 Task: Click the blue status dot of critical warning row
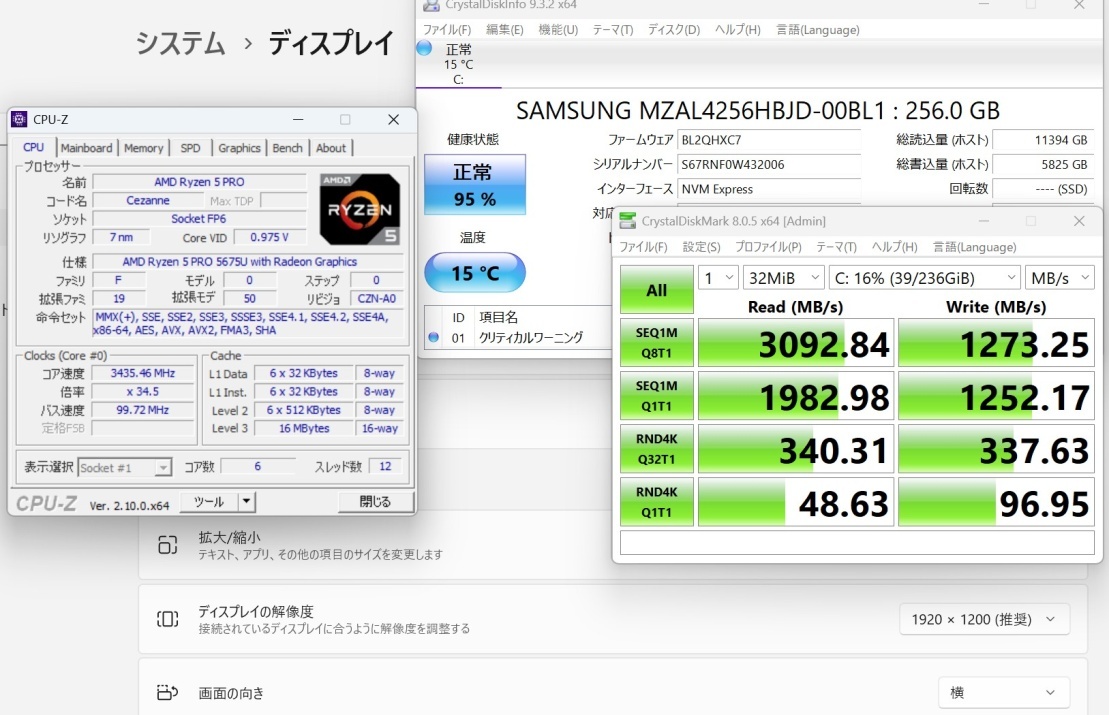pyautogui.click(x=434, y=337)
